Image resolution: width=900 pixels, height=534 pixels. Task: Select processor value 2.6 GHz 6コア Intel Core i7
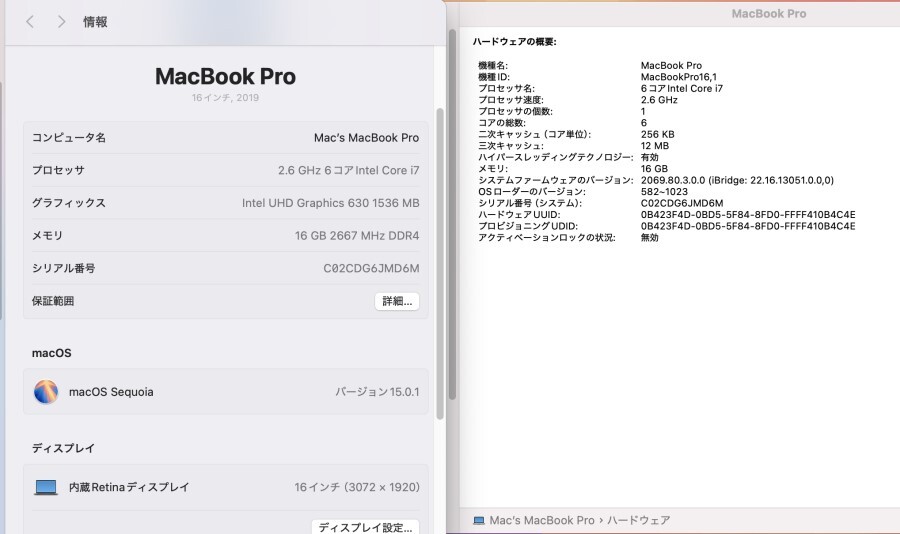(x=348, y=171)
